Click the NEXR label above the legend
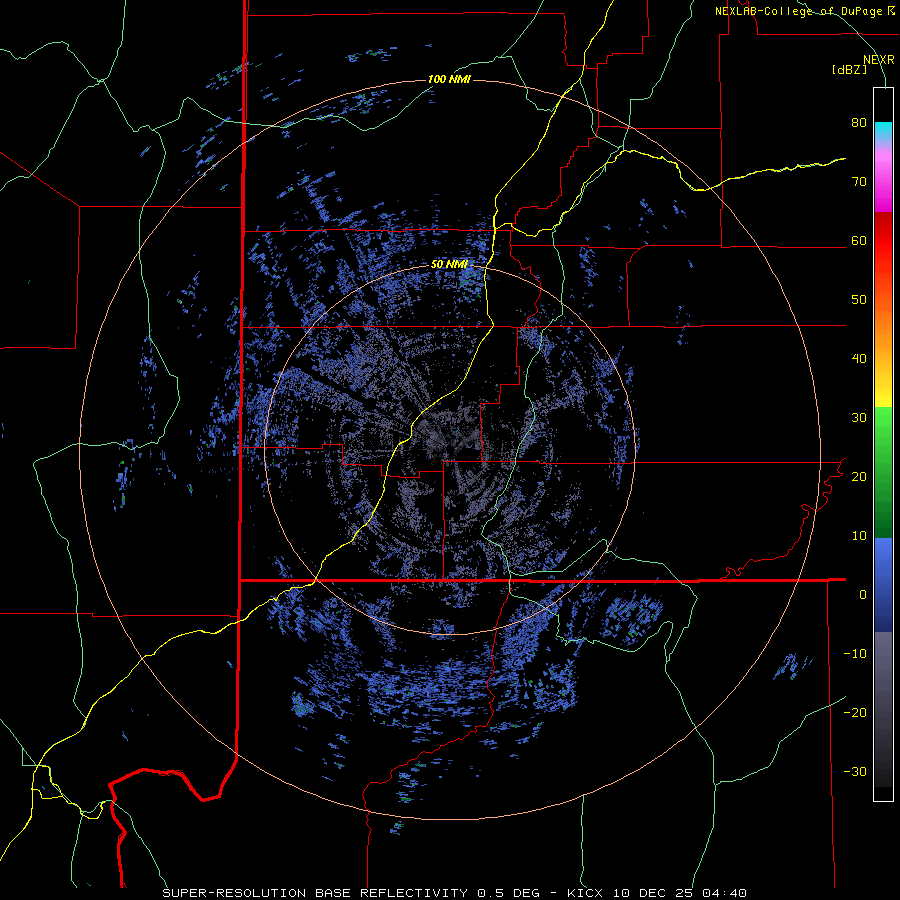900x900 pixels. 878,60
